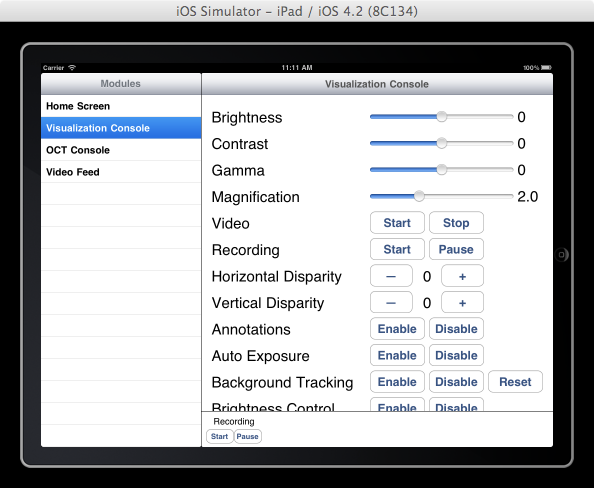The width and height of the screenshot is (594, 488).
Task: Click the battery status icon
Action: [546, 67]
